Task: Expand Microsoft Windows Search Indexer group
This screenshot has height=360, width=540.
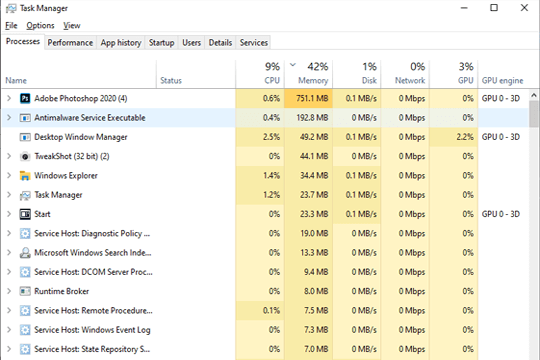Action: [9, 253]
